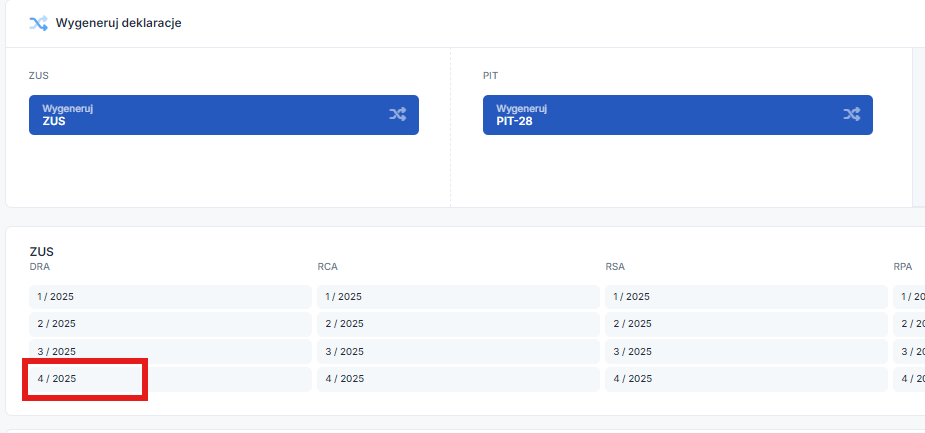Click the RPA column header
This screenshot has width=925, height=433.
[x=903, y=267]
